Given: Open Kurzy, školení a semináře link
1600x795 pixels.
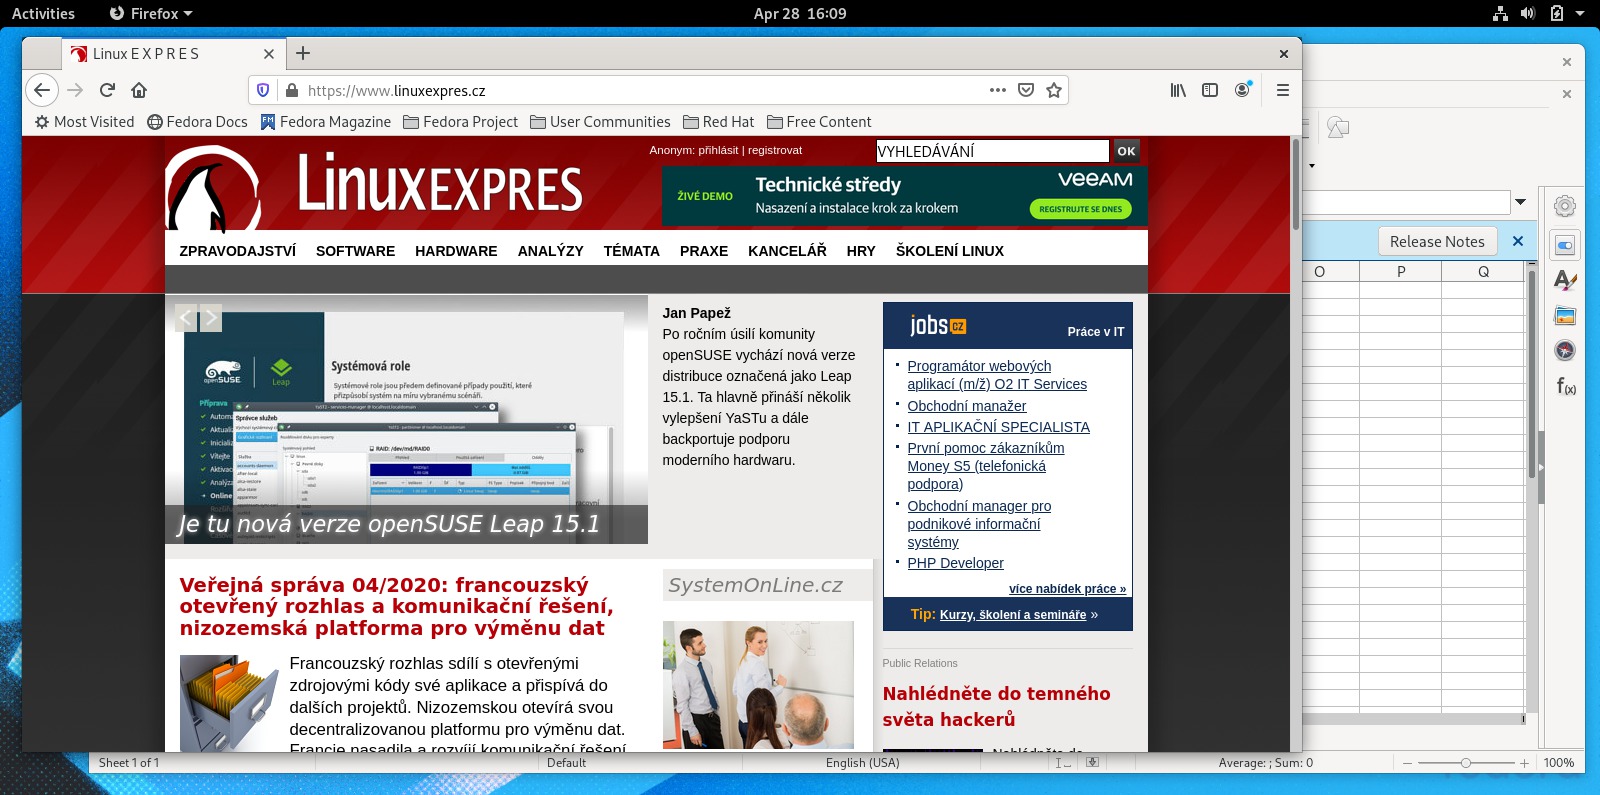Looking at the screenshot, I should 1012,615.
